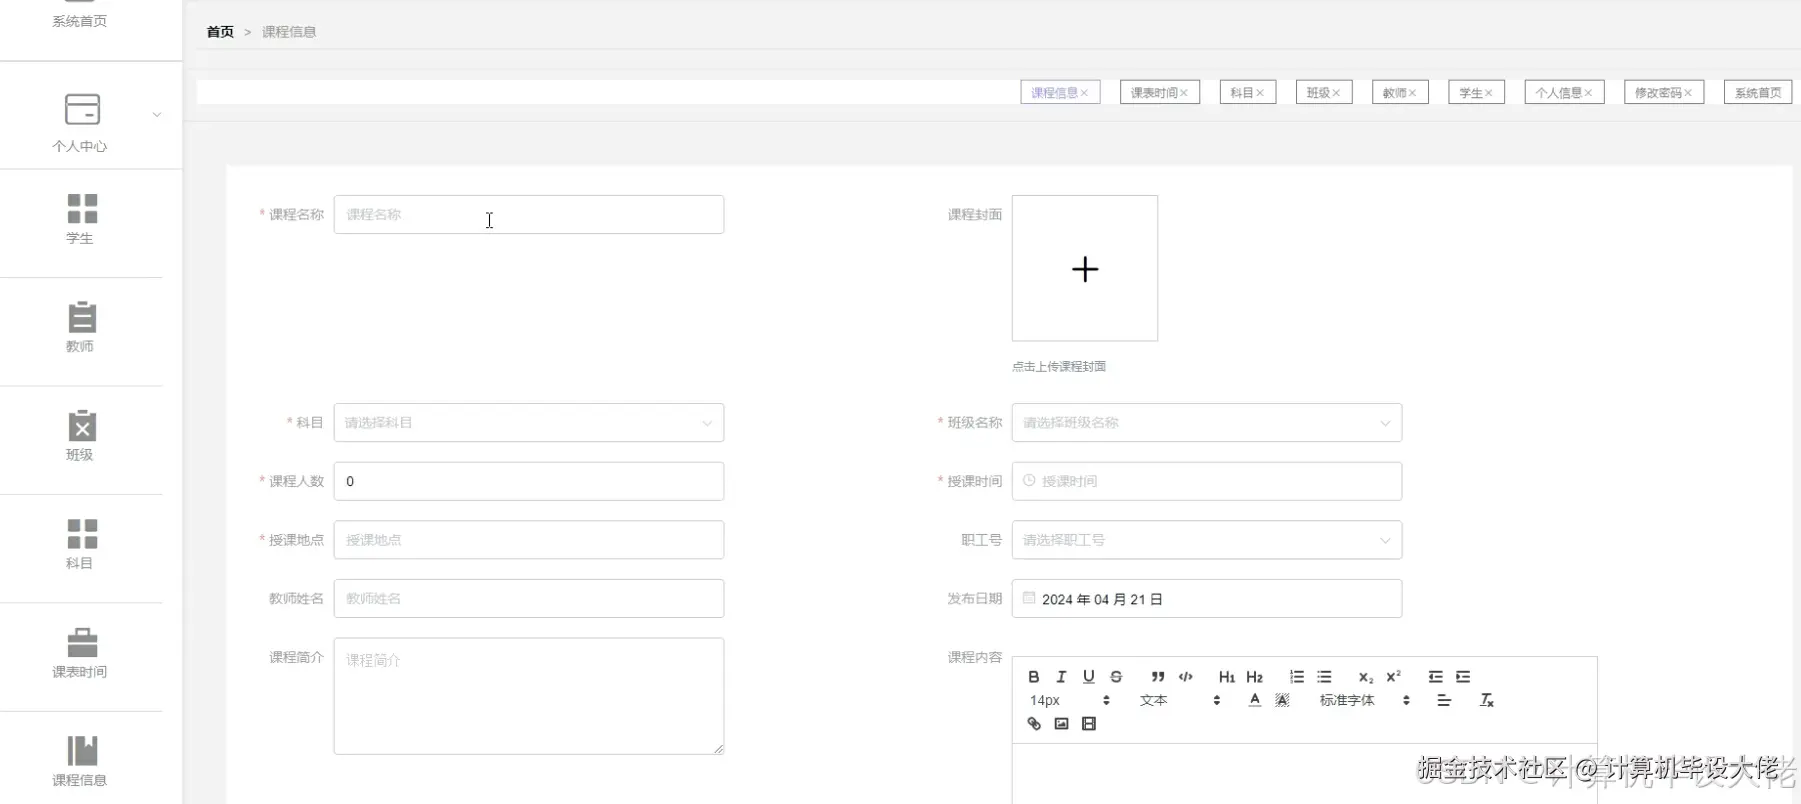Apply blockquote formatting in editor
The height and width of the screenshot is (804, 1801).
(x=1158, y=677)
